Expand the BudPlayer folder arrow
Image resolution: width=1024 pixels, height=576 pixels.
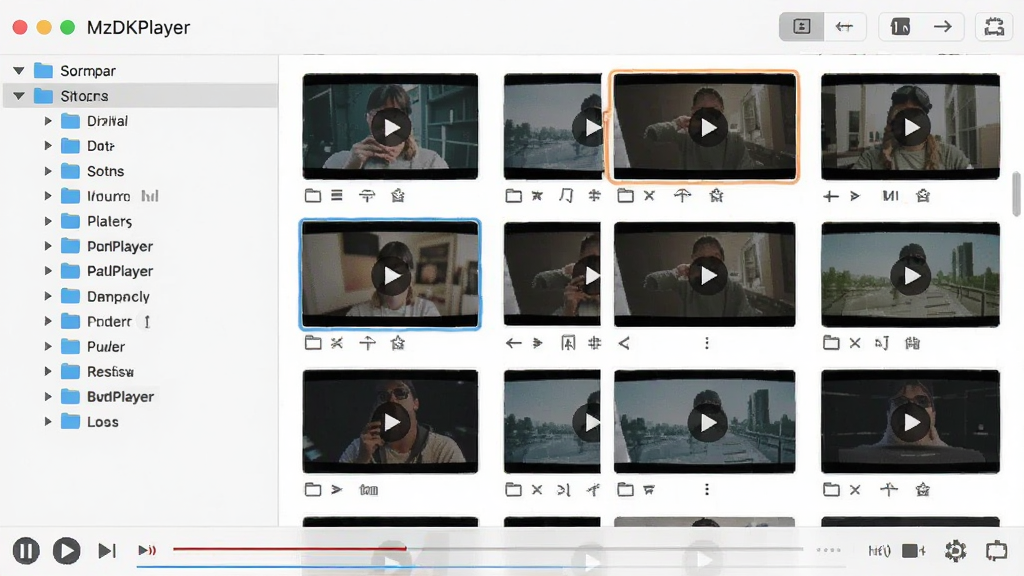click(x=48, y=396)
